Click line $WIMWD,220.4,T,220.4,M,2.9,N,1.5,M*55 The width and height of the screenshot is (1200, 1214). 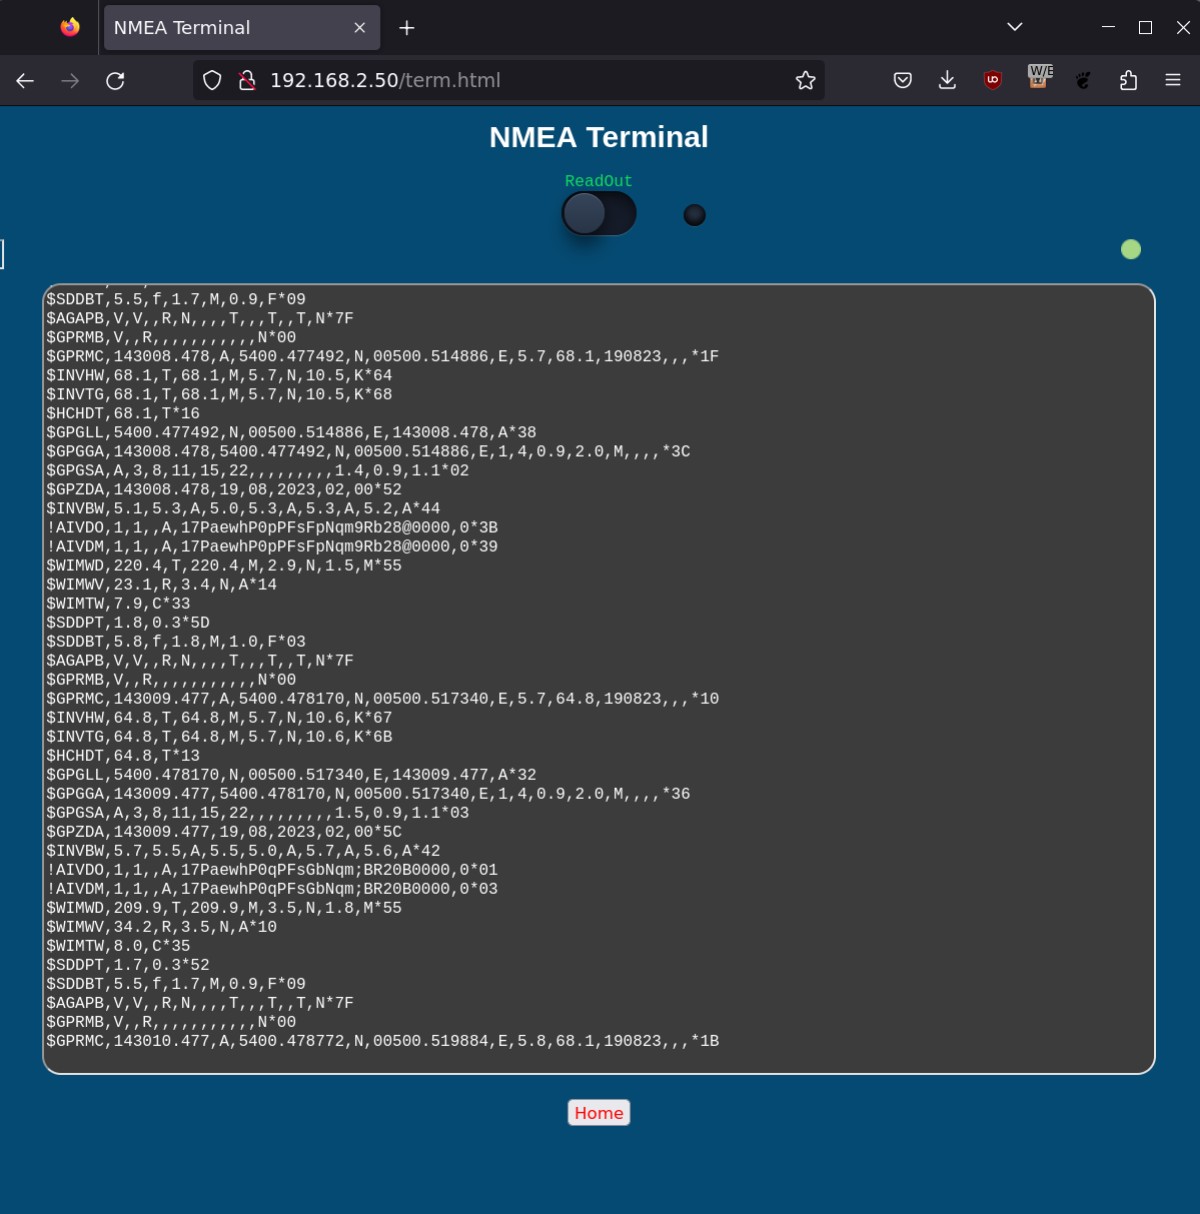224,566
